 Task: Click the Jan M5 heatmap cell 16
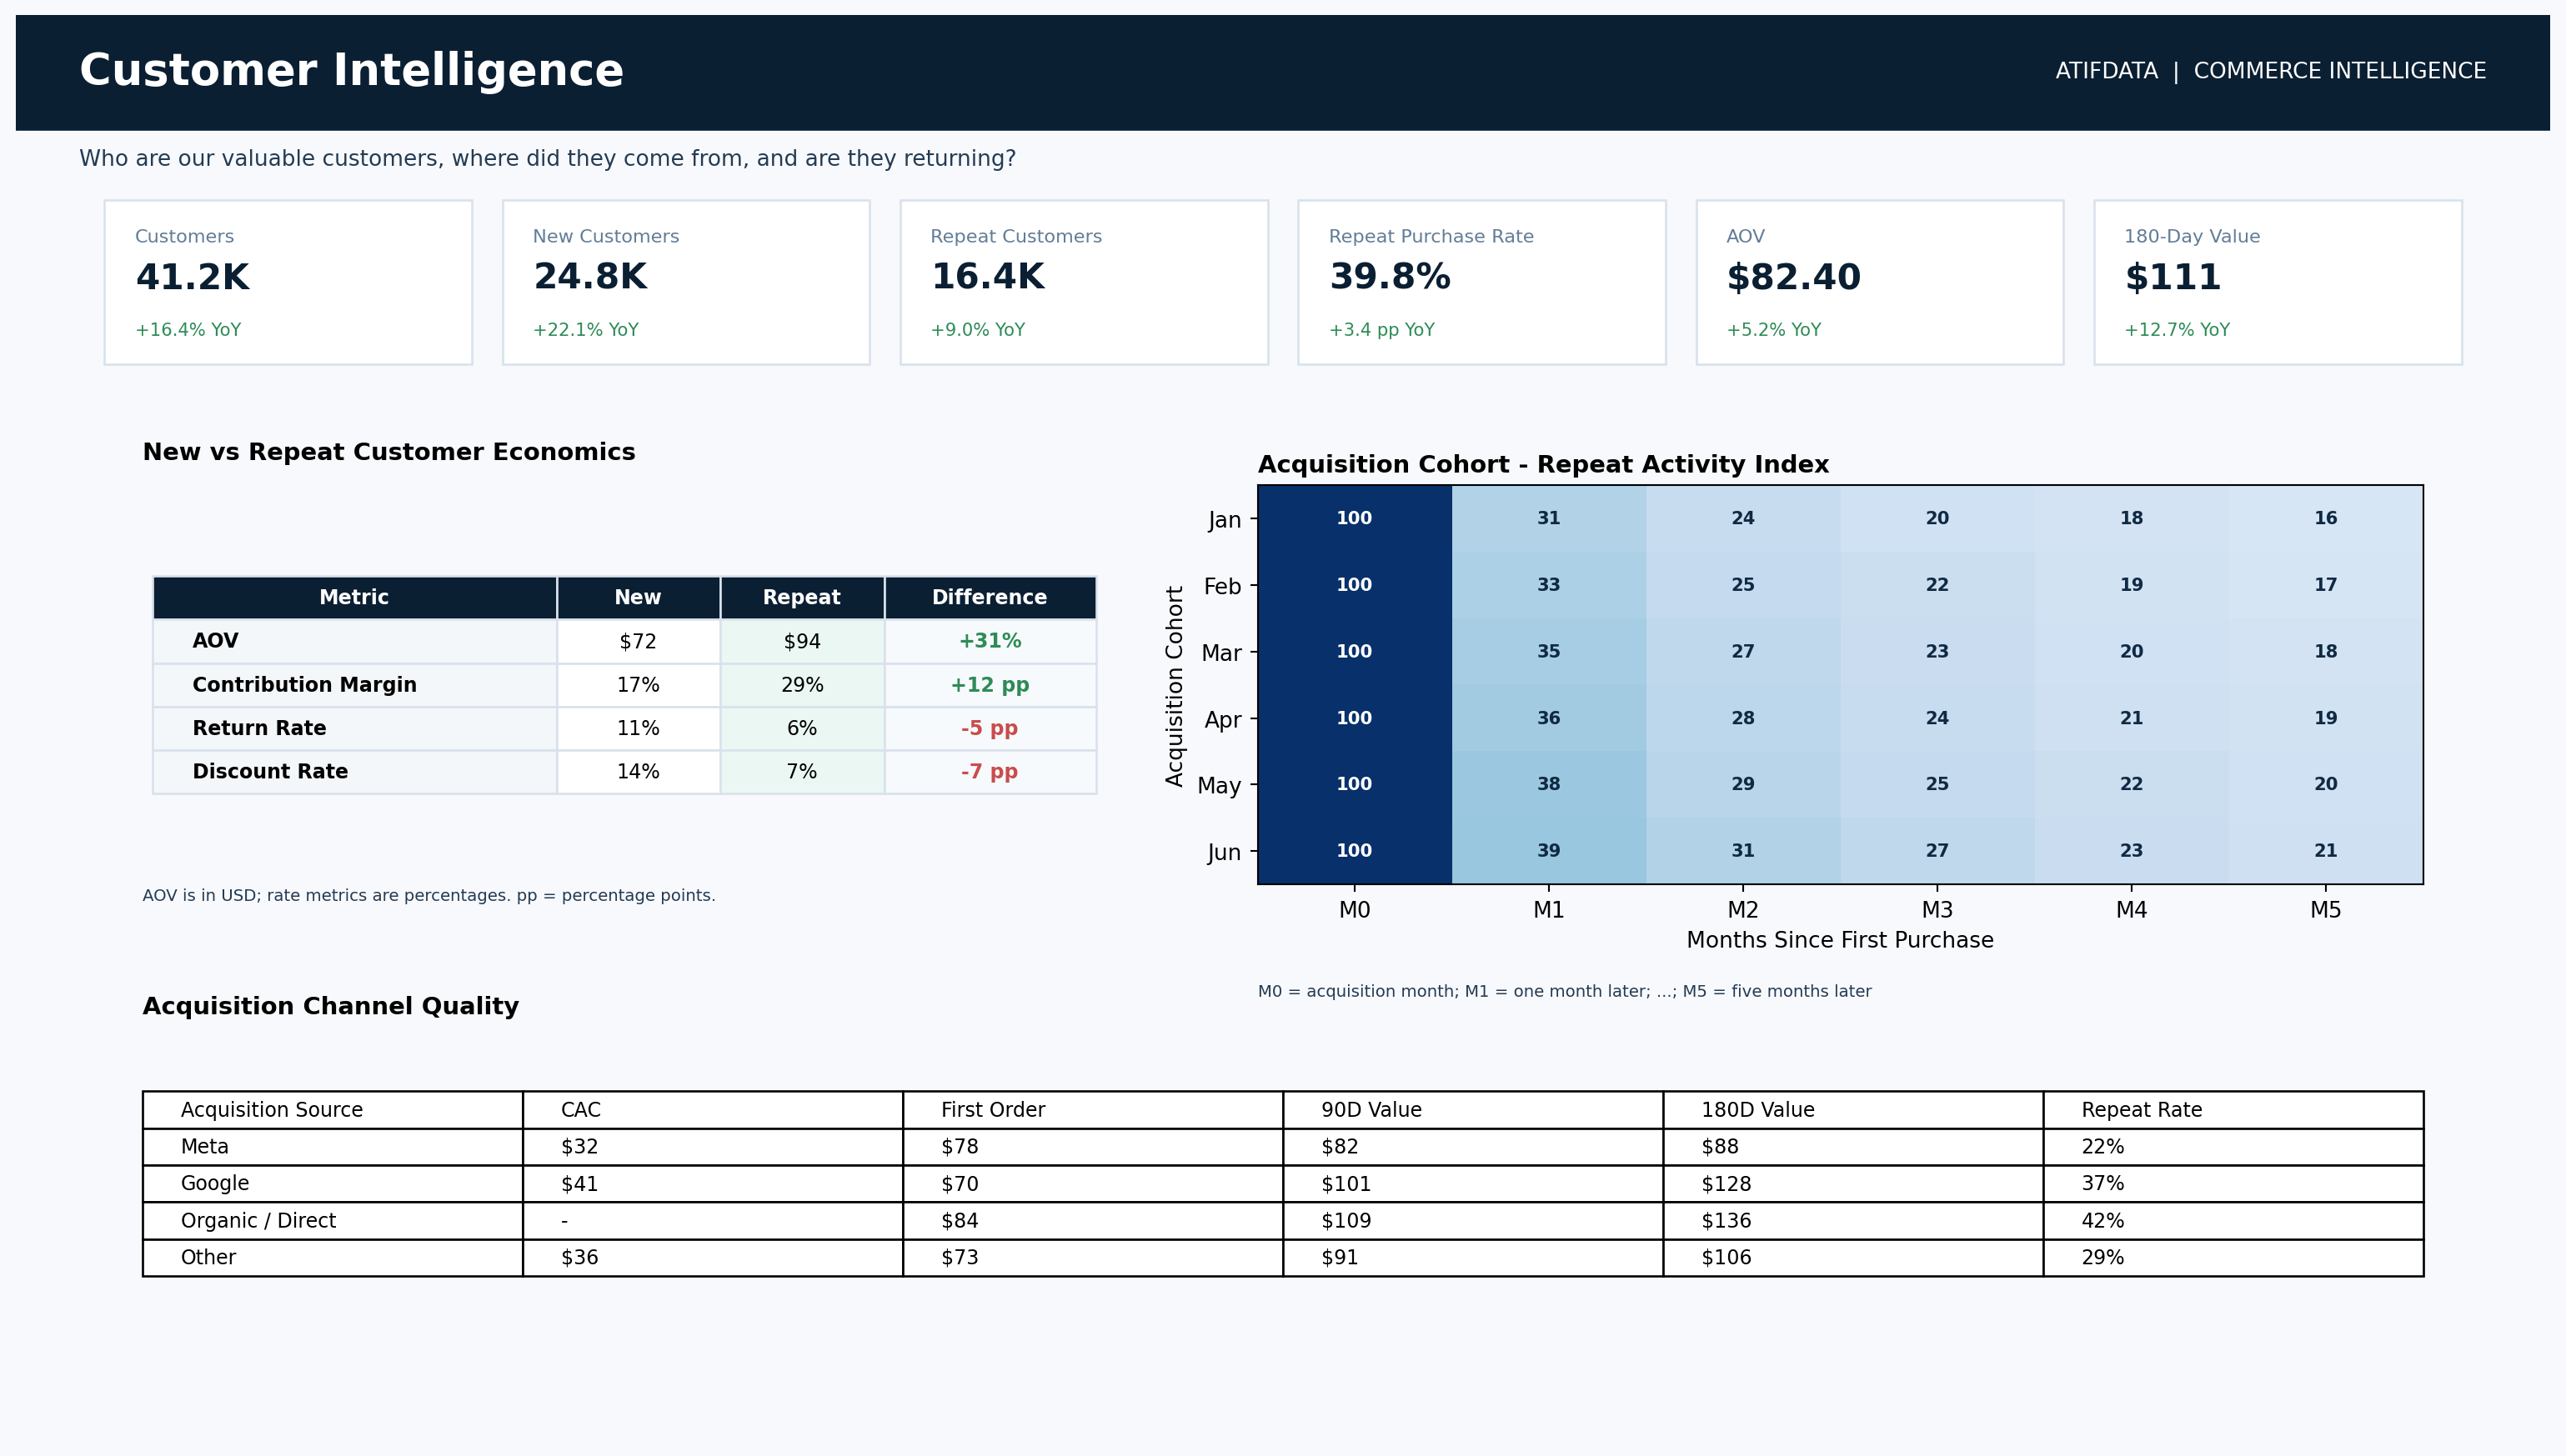[x=2325, y=518]
